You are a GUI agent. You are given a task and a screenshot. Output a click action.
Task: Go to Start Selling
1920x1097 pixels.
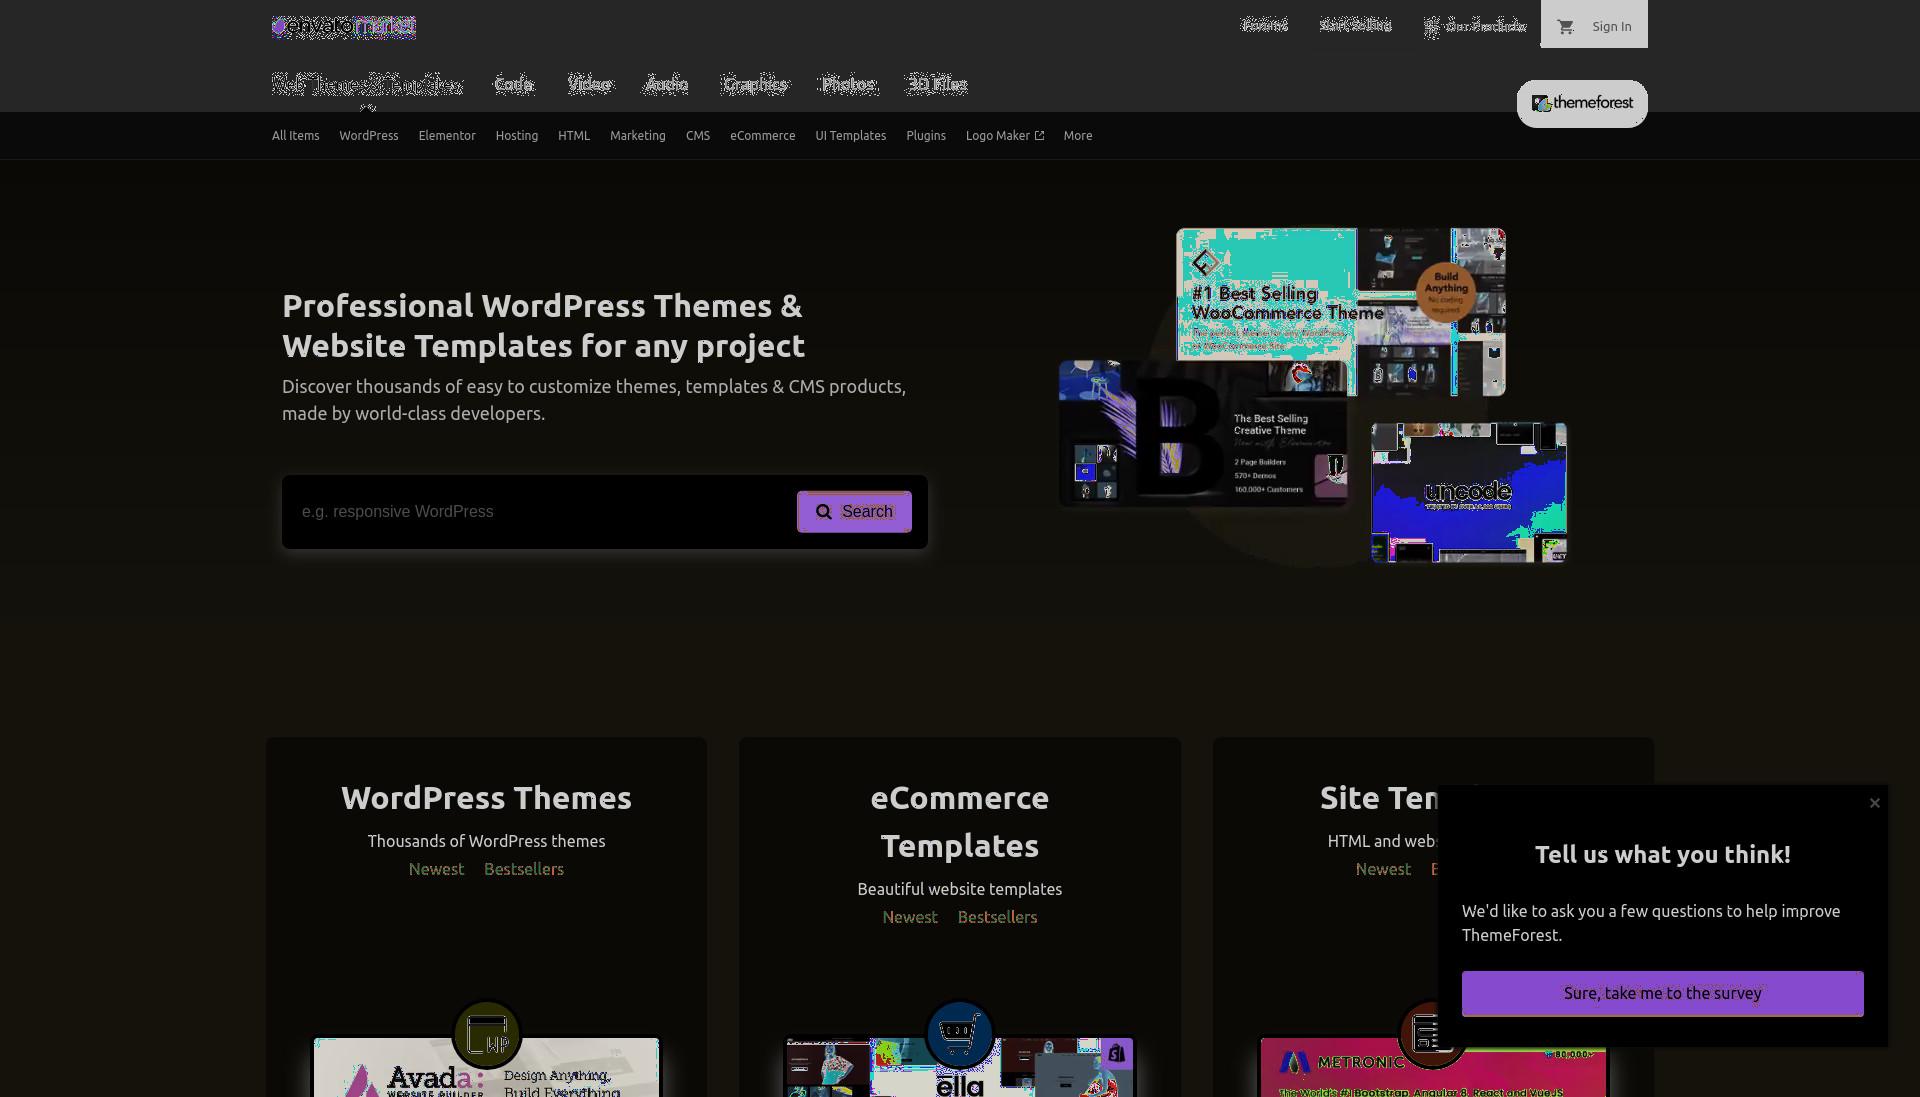click(x=1355, y=25)
